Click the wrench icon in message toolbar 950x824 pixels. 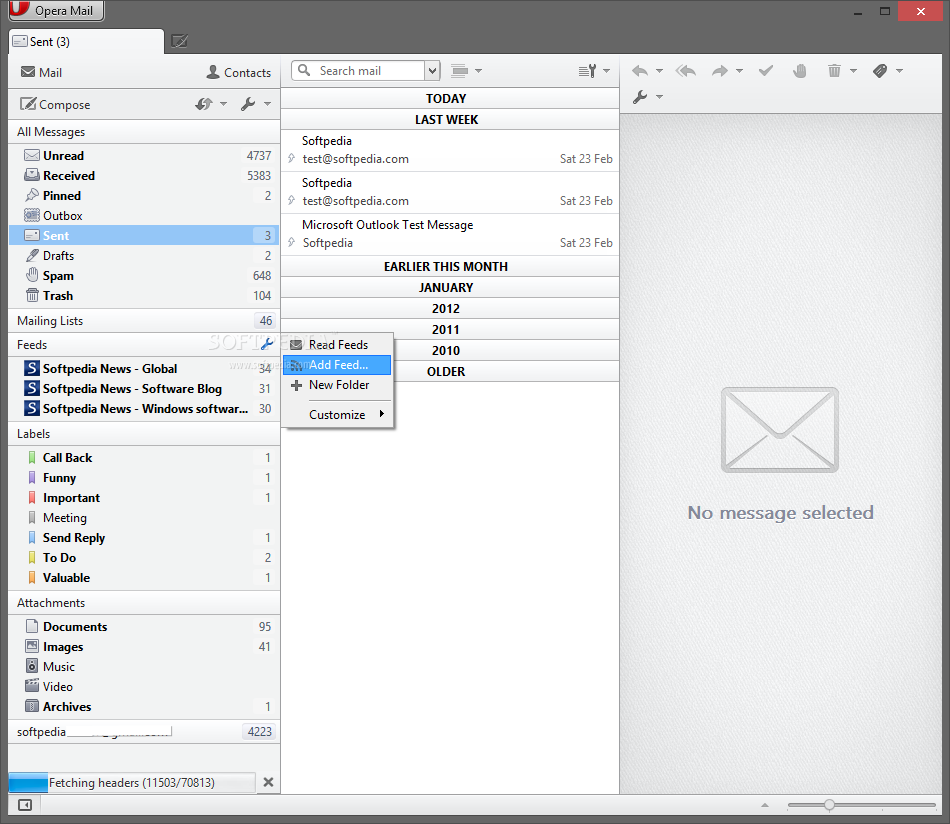pyautogui.click(x=640, y=96)
